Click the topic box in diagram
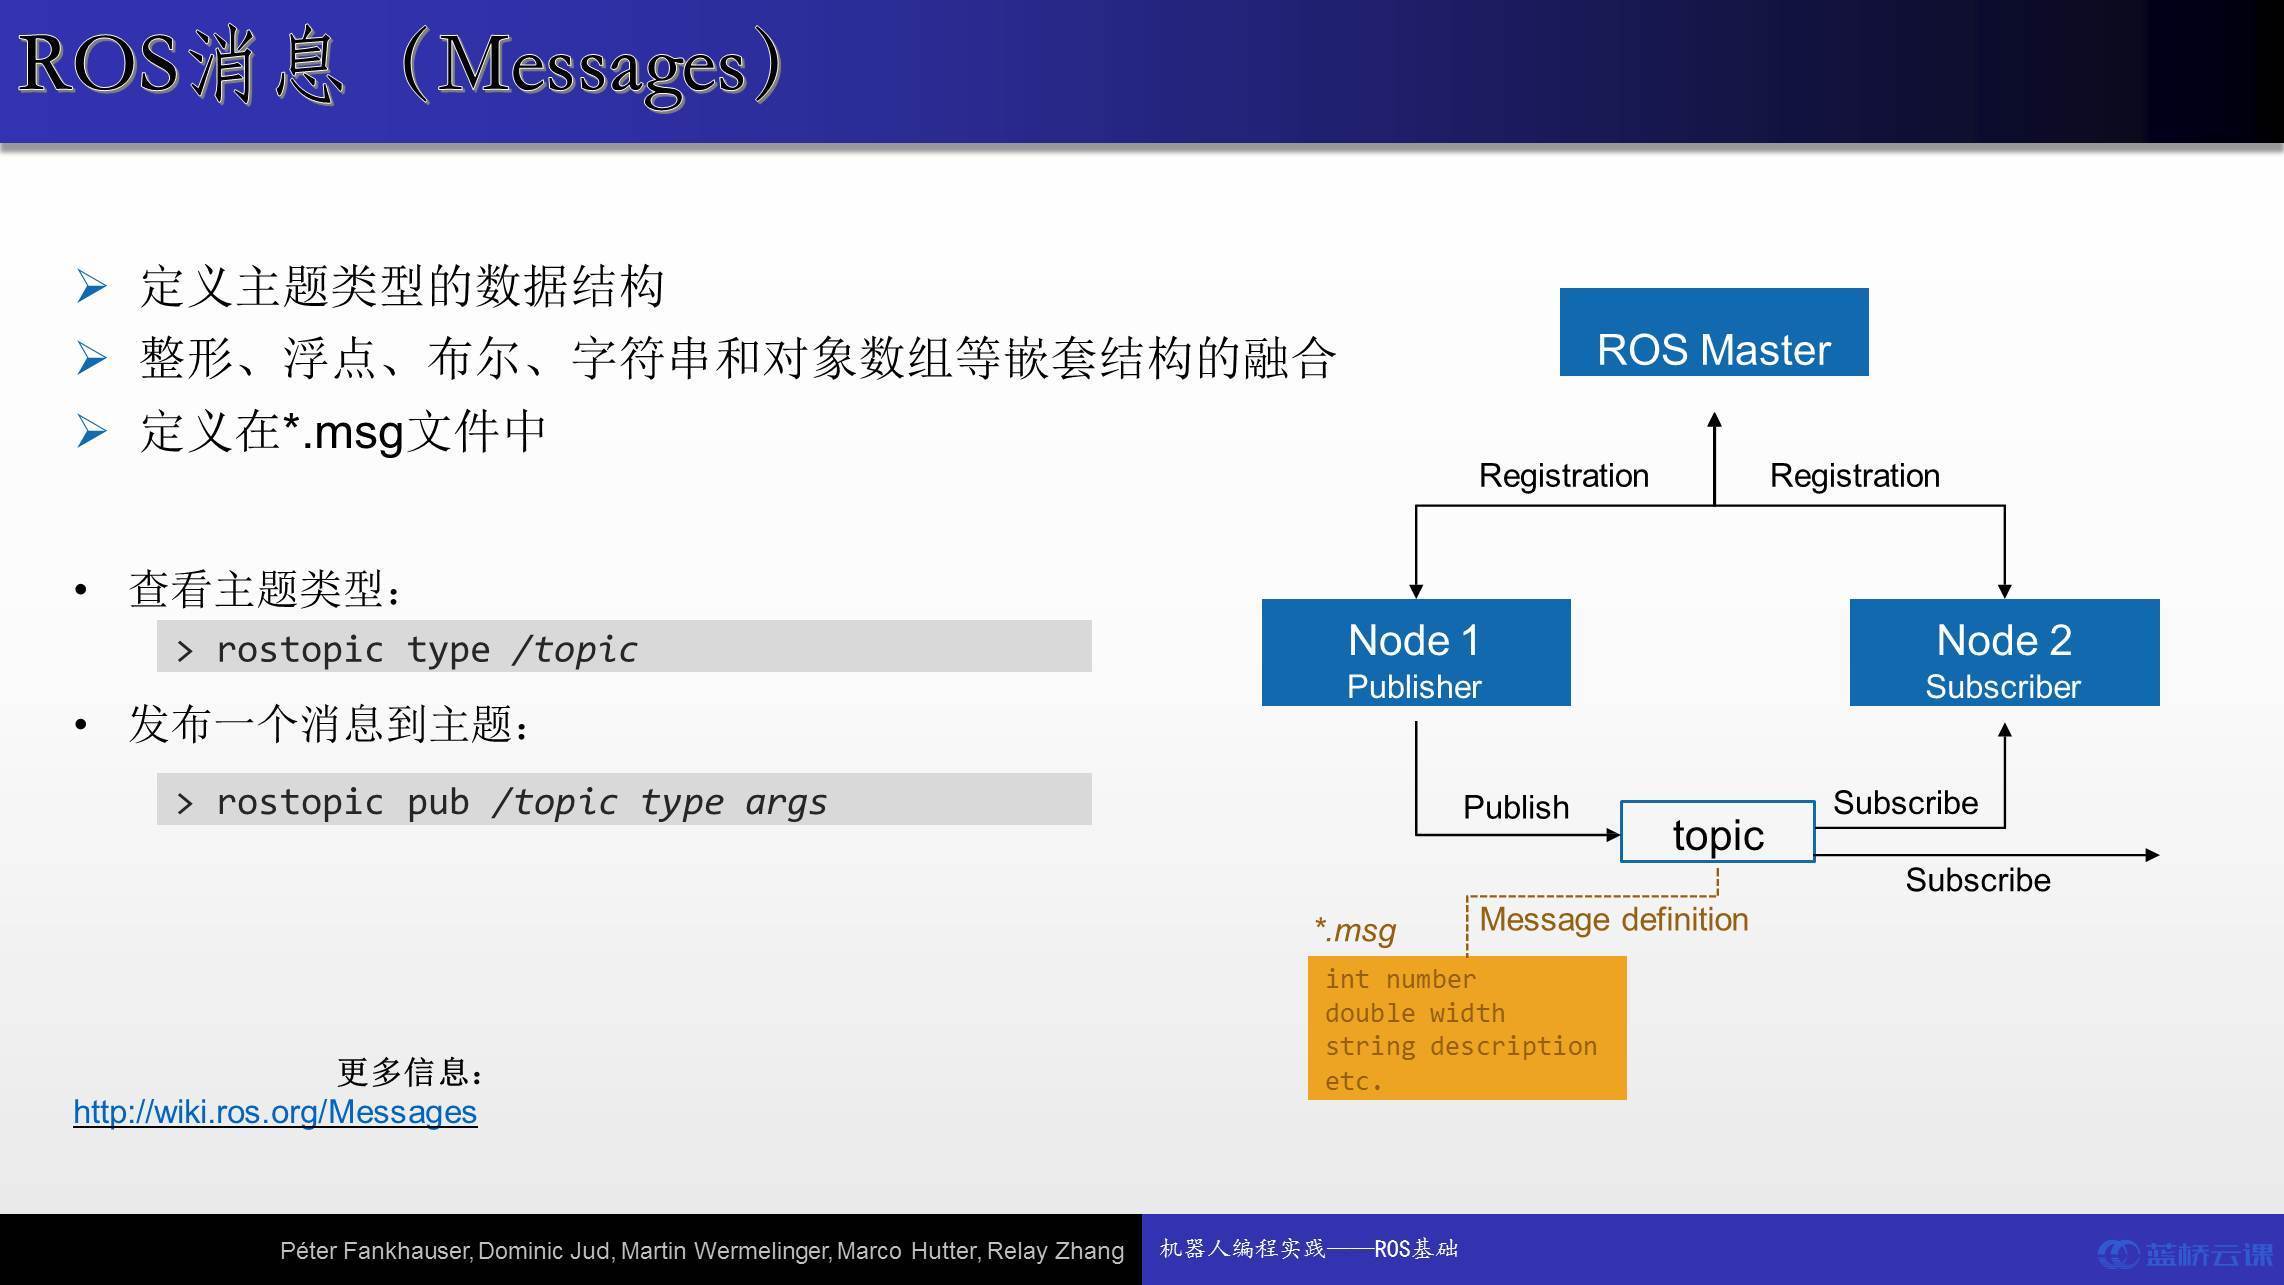Viewport: 2284px width, 1285px height. pyautogui.click(x=1717, y=832)
